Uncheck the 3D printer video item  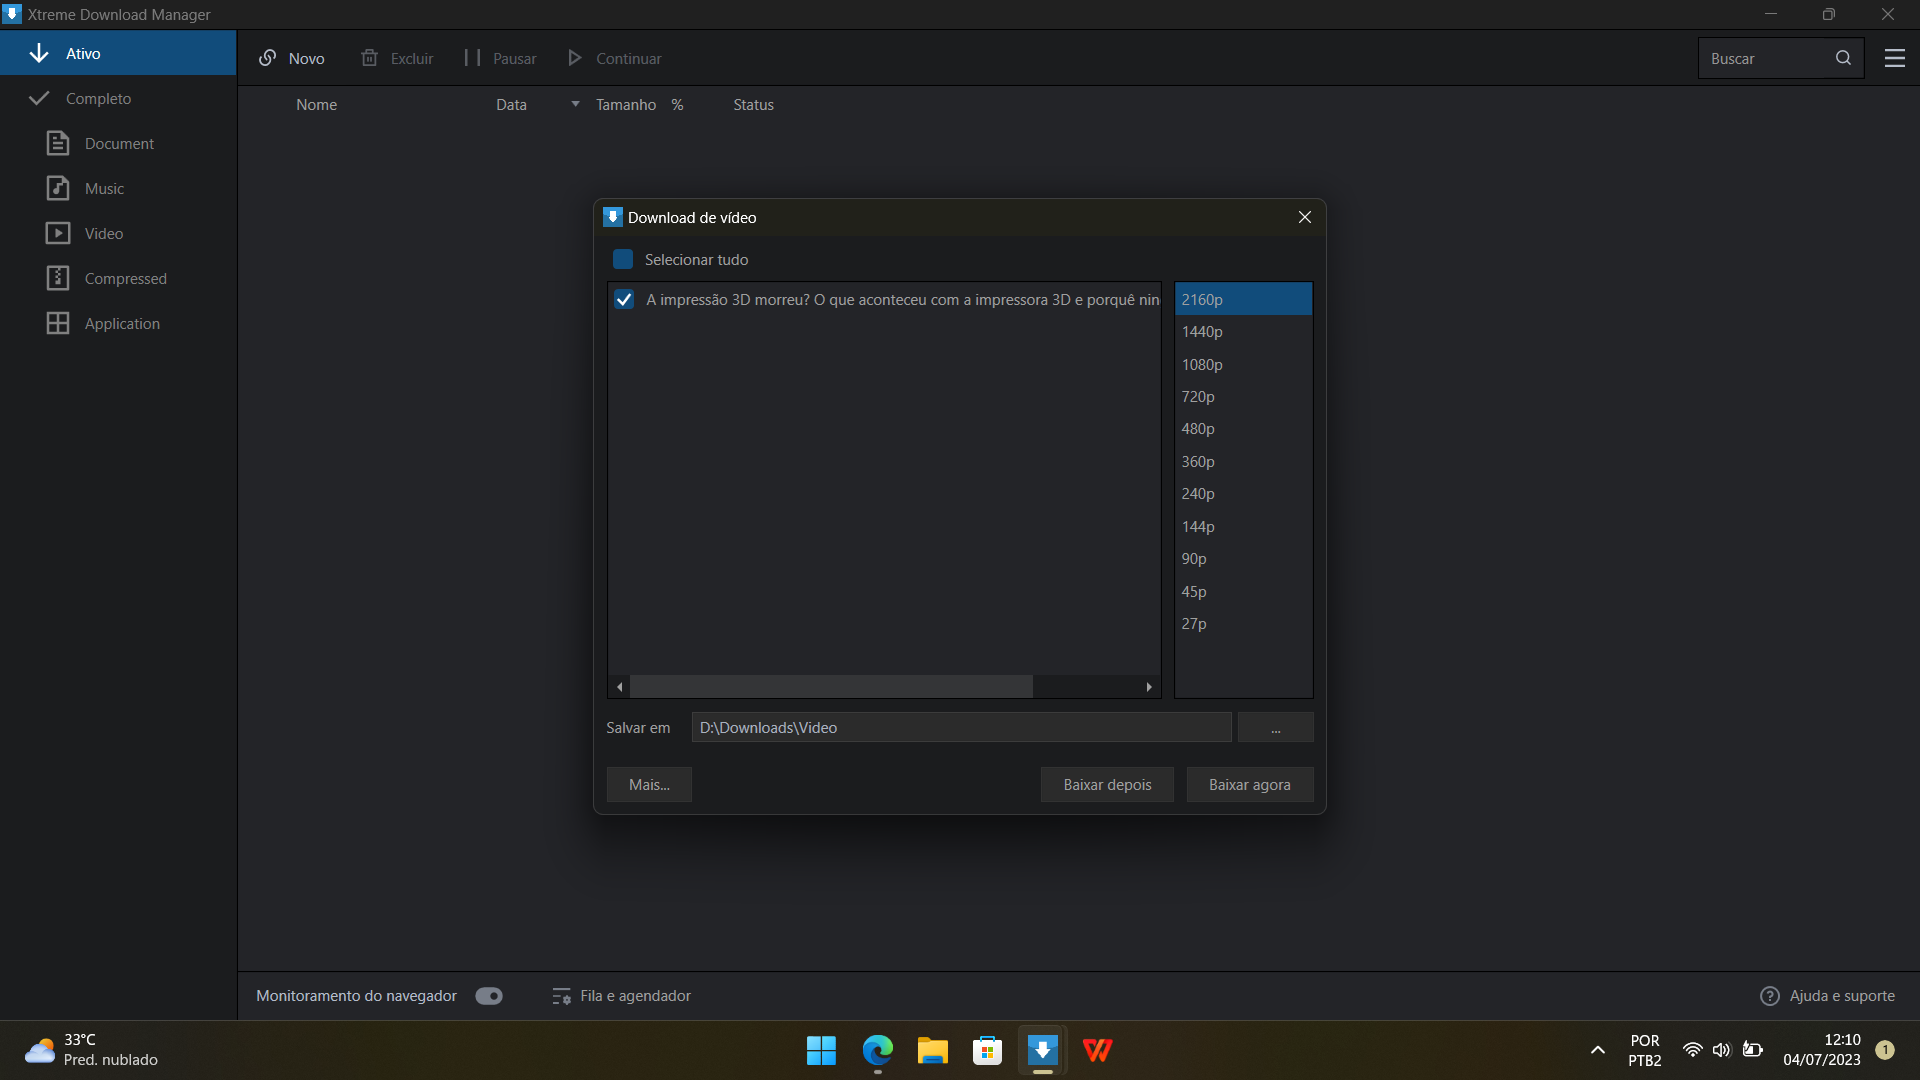pyautogui.click(x=624, y=299)
